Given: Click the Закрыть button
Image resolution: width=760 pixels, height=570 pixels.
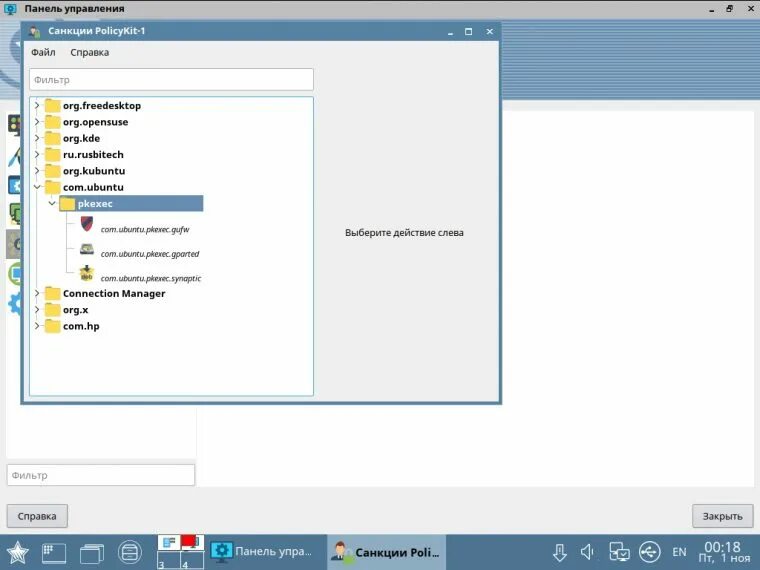Looking at the screenshot, I should (x=723, y=516).
